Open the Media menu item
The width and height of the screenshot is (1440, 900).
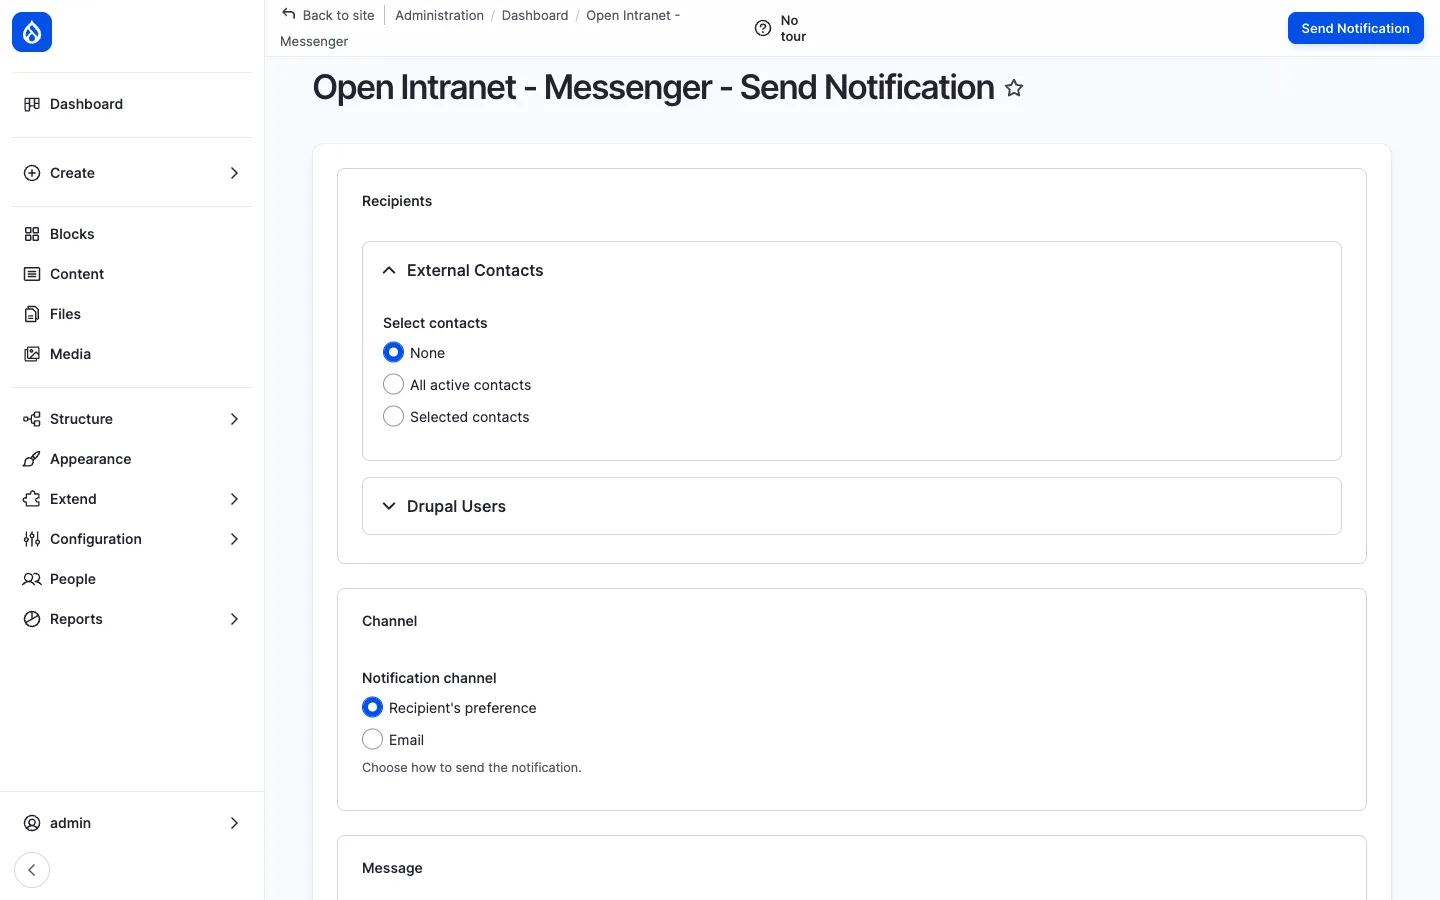pyautogui.click(x=132, y=354)
